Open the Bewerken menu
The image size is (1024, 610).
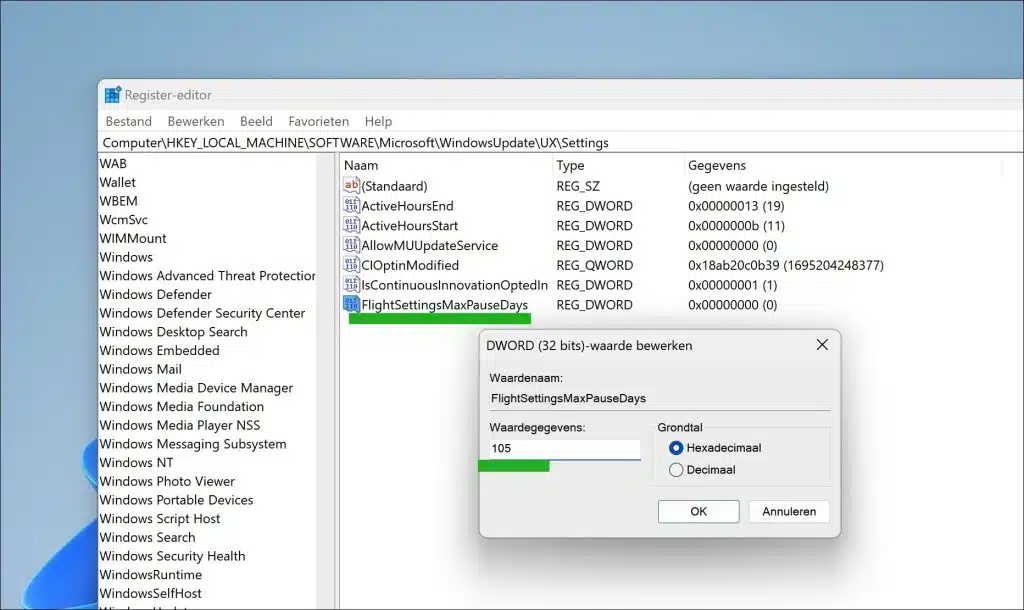(196, 121)
